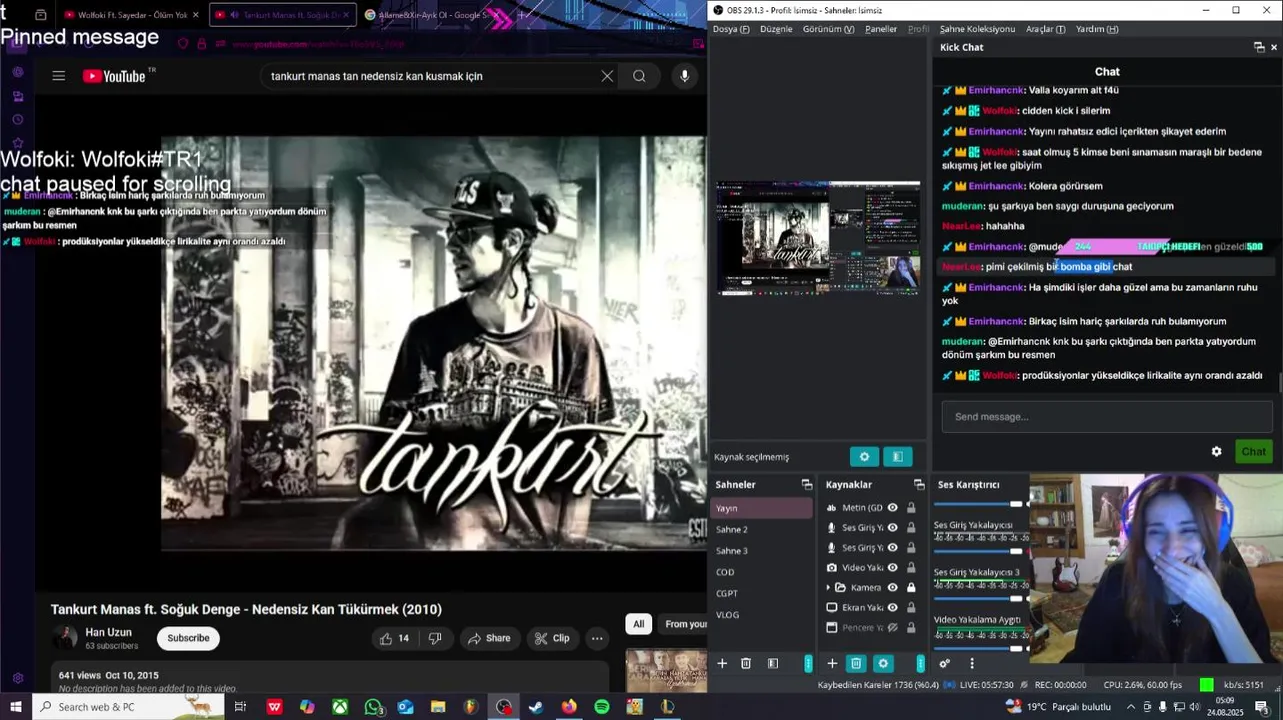
Task: Delete the selected scene in Sahneler panel
Action: 746,663
